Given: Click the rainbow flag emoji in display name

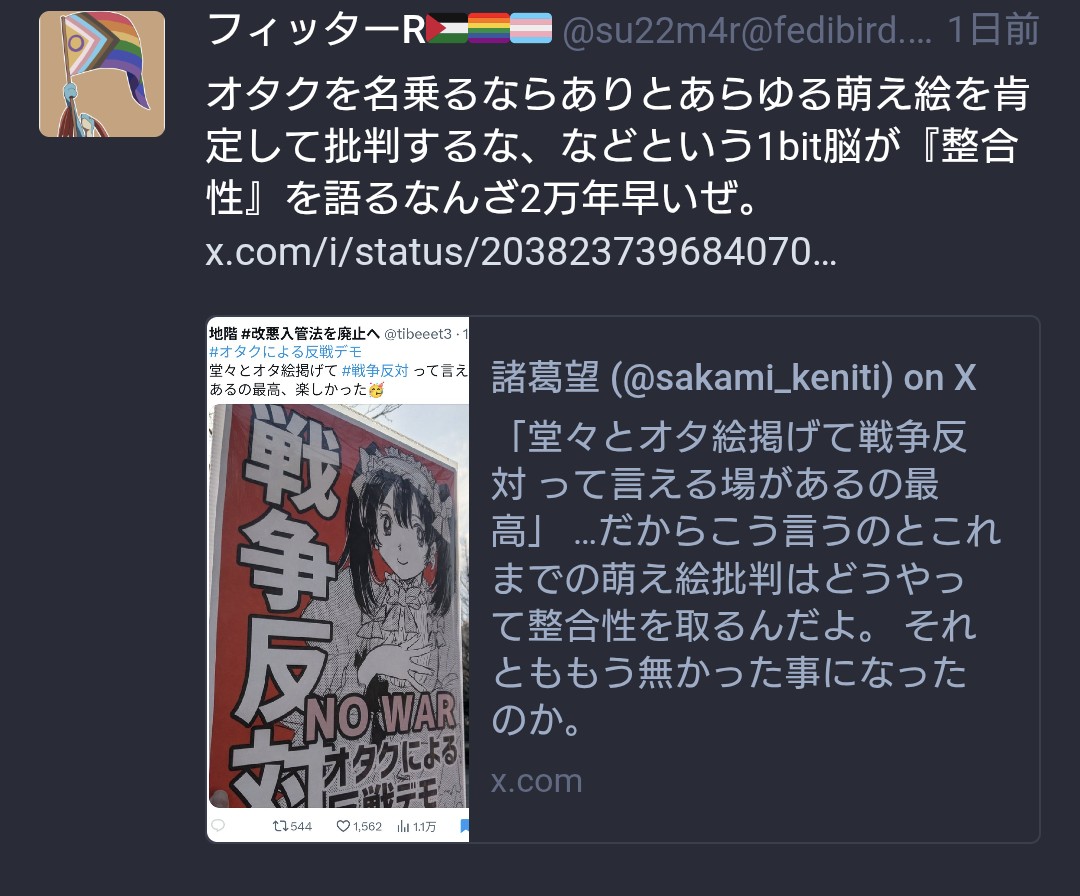Looking at the screenshot, I should [x=489, y=29].
